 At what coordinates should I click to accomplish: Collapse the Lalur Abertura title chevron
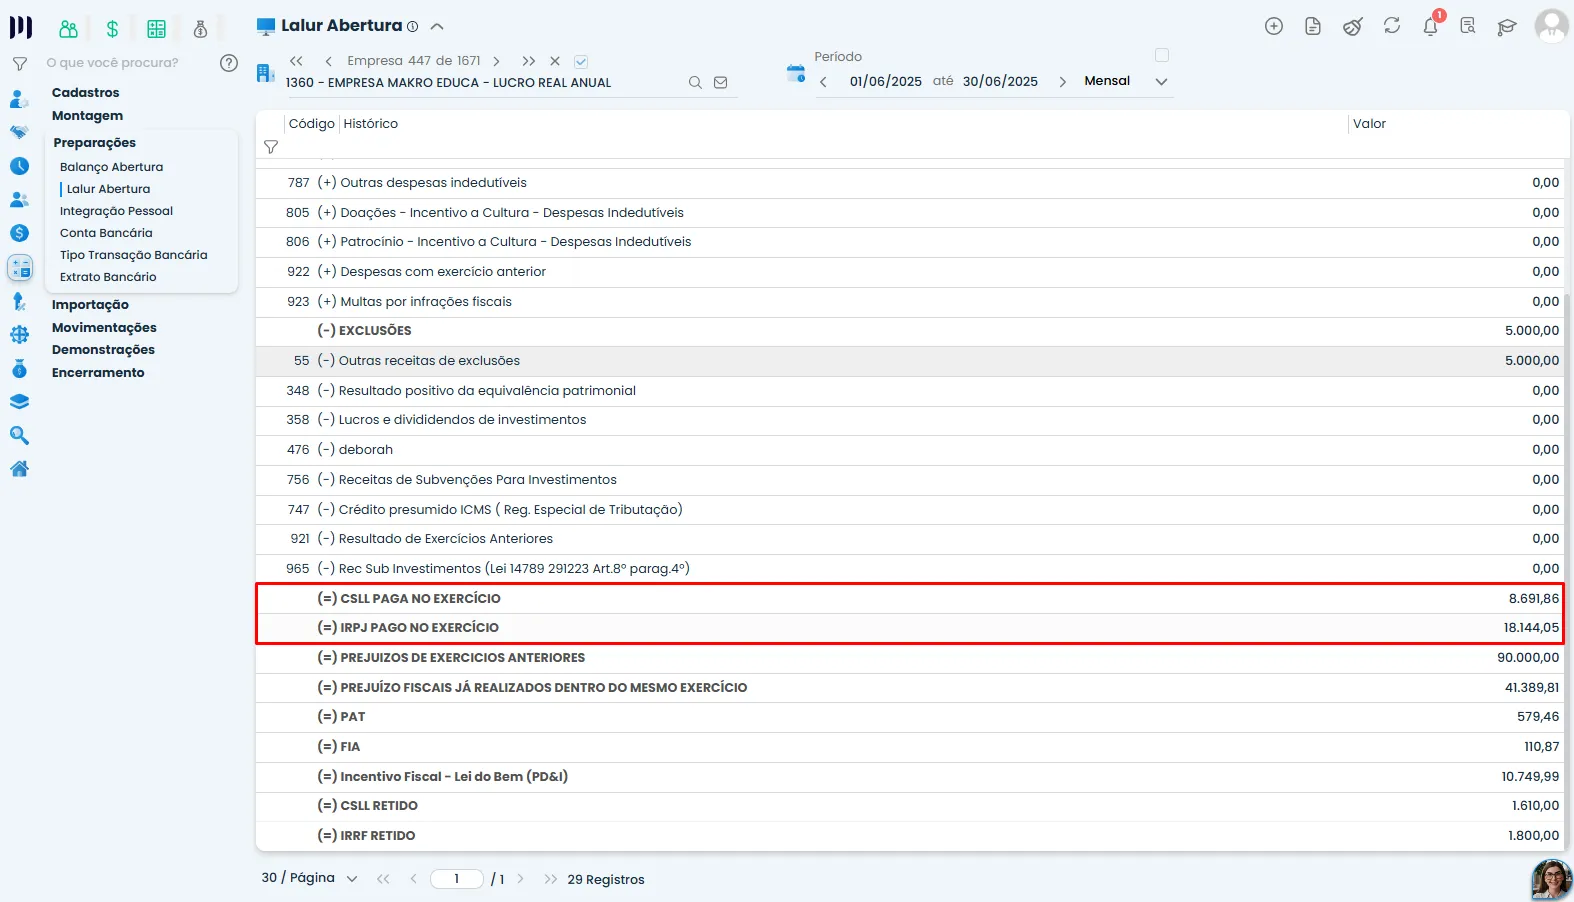tap(437, 26)
